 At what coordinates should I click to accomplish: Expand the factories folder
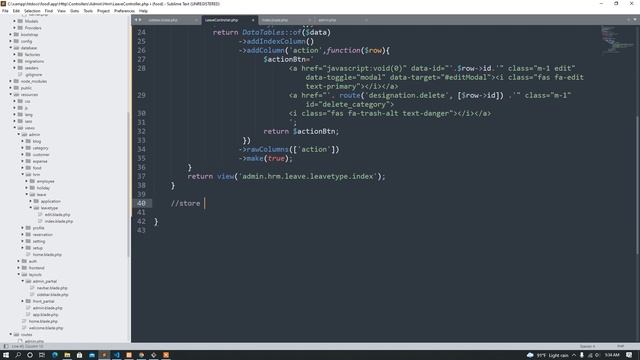15,55
